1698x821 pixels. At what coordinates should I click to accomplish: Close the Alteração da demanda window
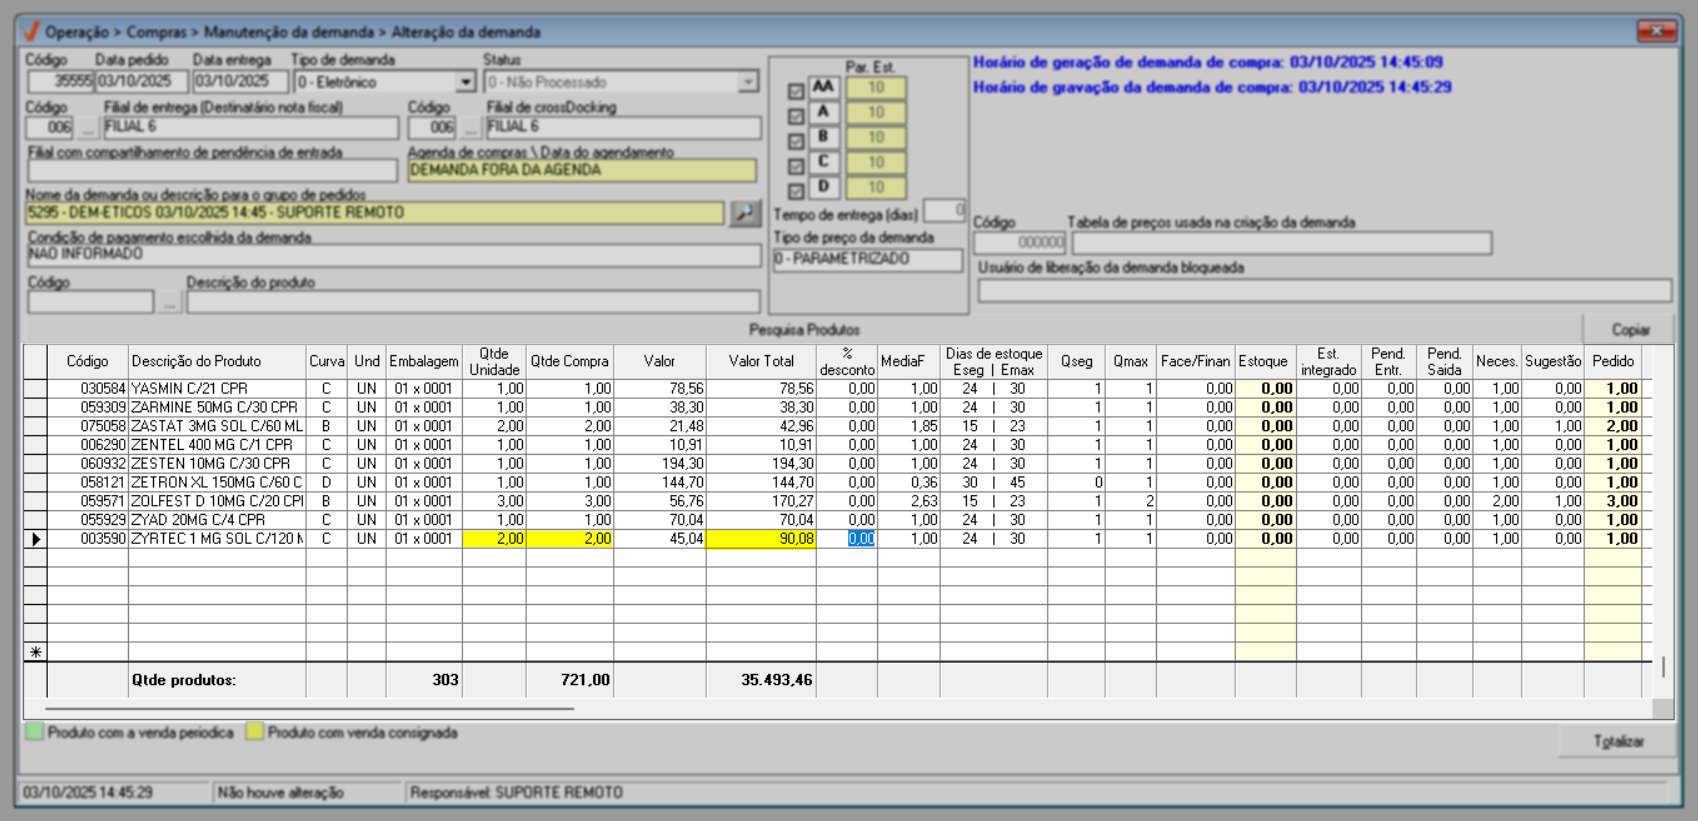point(1656,32)
